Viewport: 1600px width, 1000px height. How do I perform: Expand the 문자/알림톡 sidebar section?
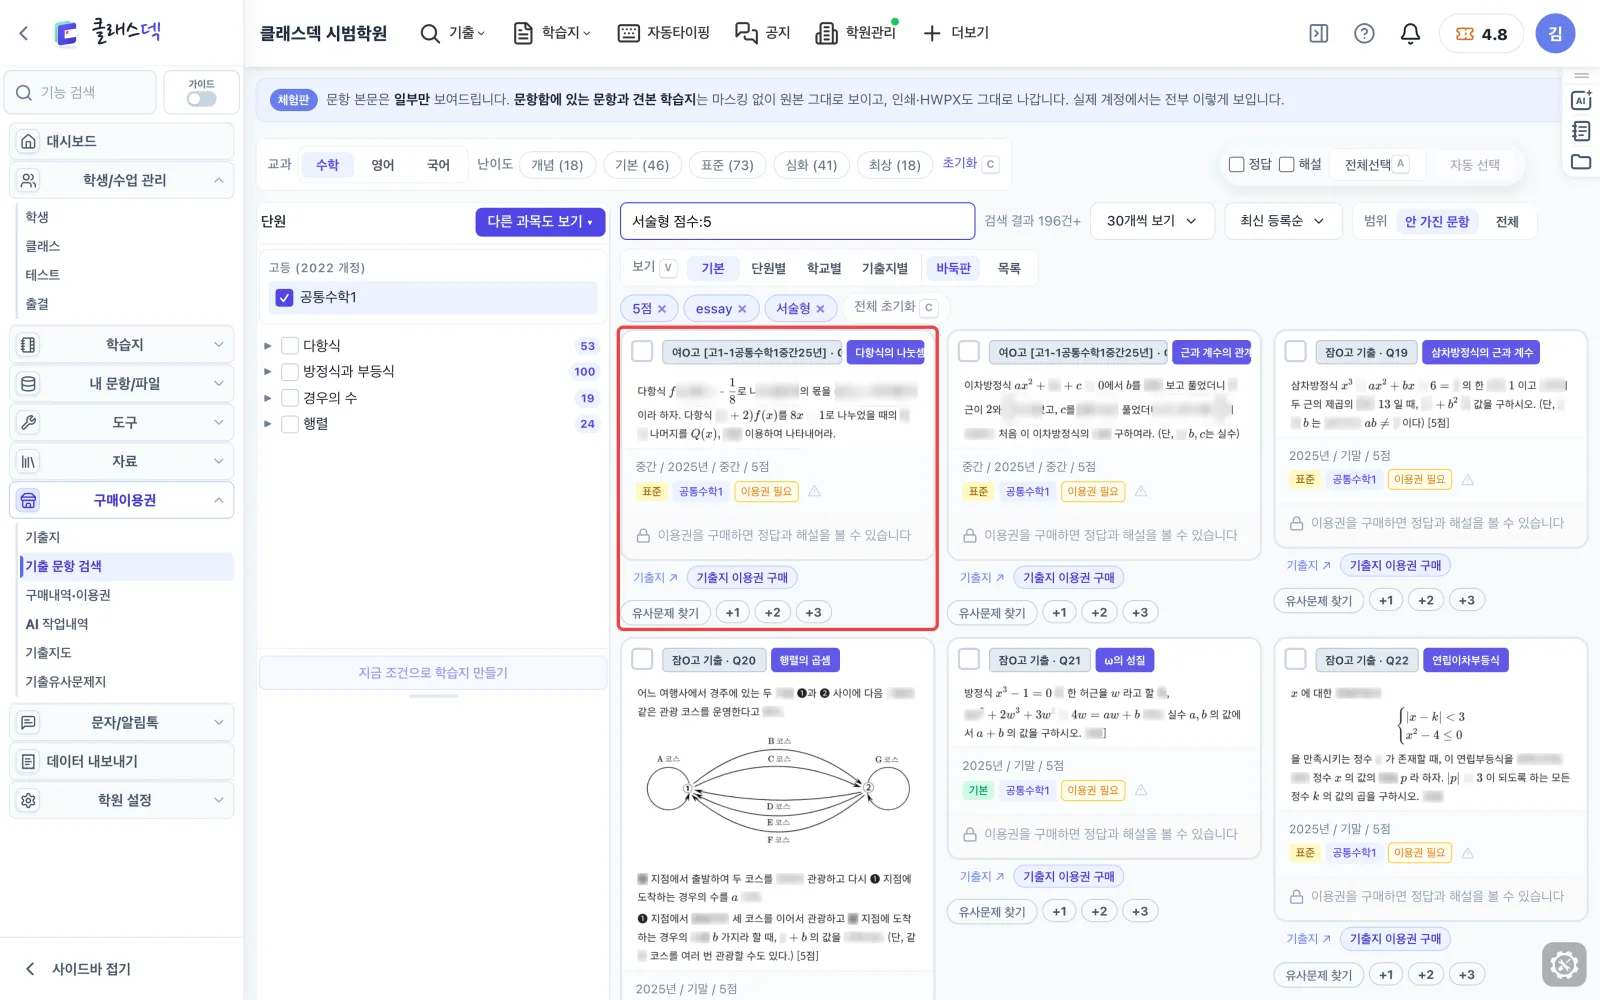click(122, 722)
